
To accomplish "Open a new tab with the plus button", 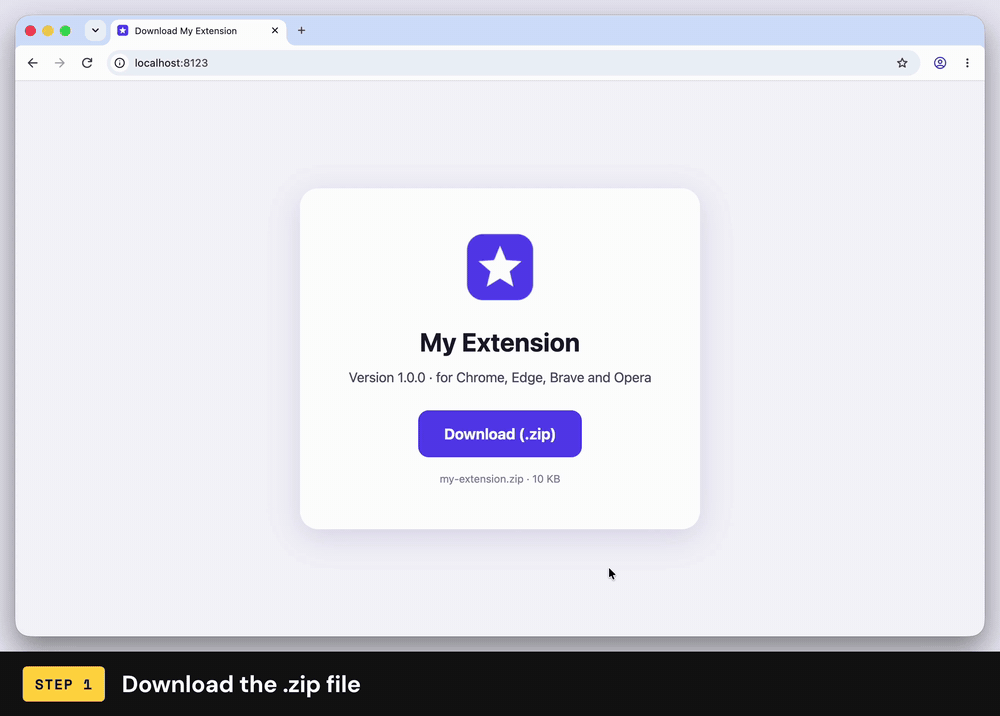I will (301, 30).
